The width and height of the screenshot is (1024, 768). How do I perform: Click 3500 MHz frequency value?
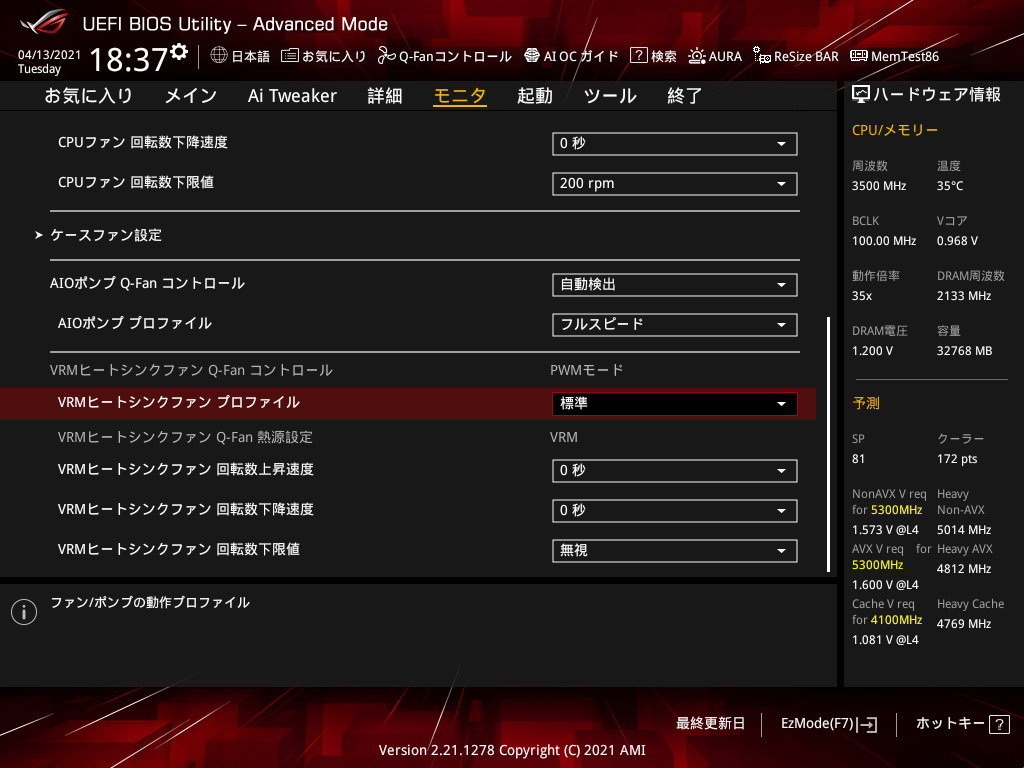click(x=878, y=186)
